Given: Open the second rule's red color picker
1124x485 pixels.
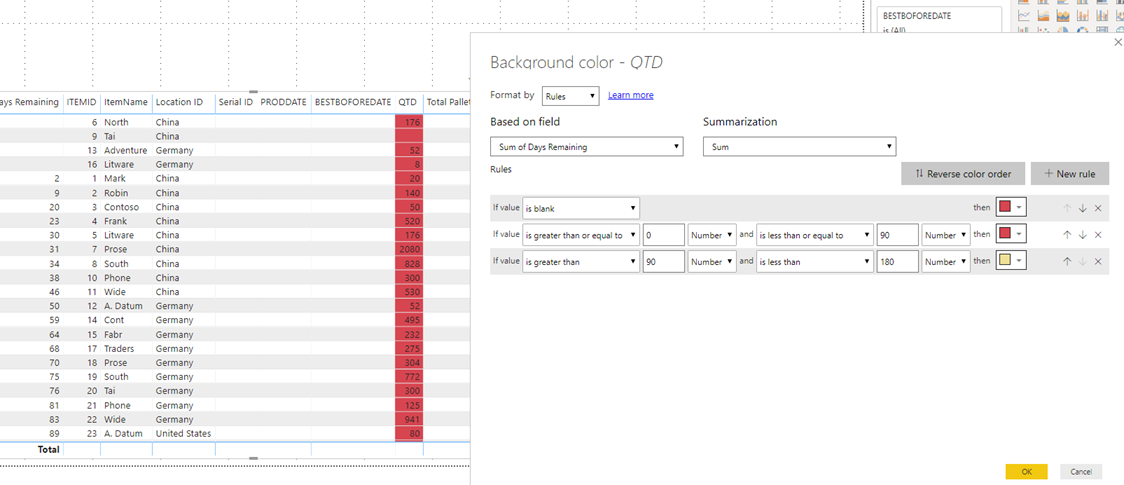Looking at the screenshot, I should click(x=1011, y=234).
